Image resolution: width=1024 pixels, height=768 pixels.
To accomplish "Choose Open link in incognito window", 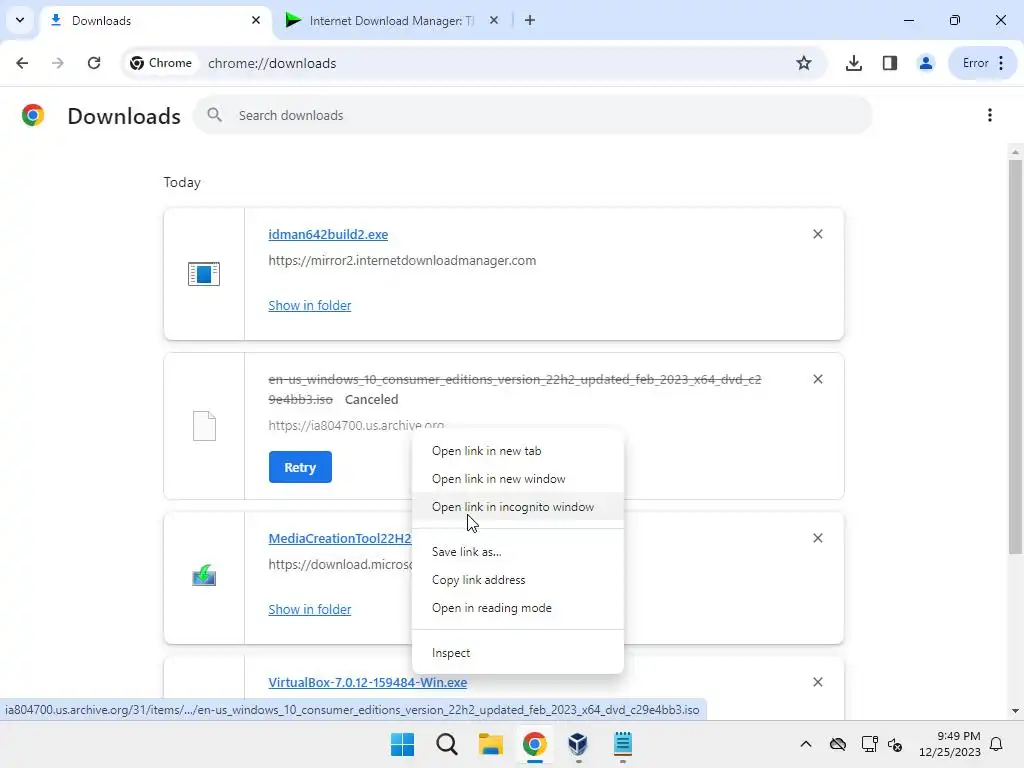I will (x=518, y=507).
